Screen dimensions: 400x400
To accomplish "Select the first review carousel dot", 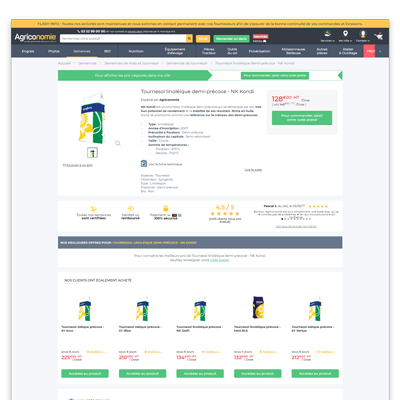I will coord(282,219).
